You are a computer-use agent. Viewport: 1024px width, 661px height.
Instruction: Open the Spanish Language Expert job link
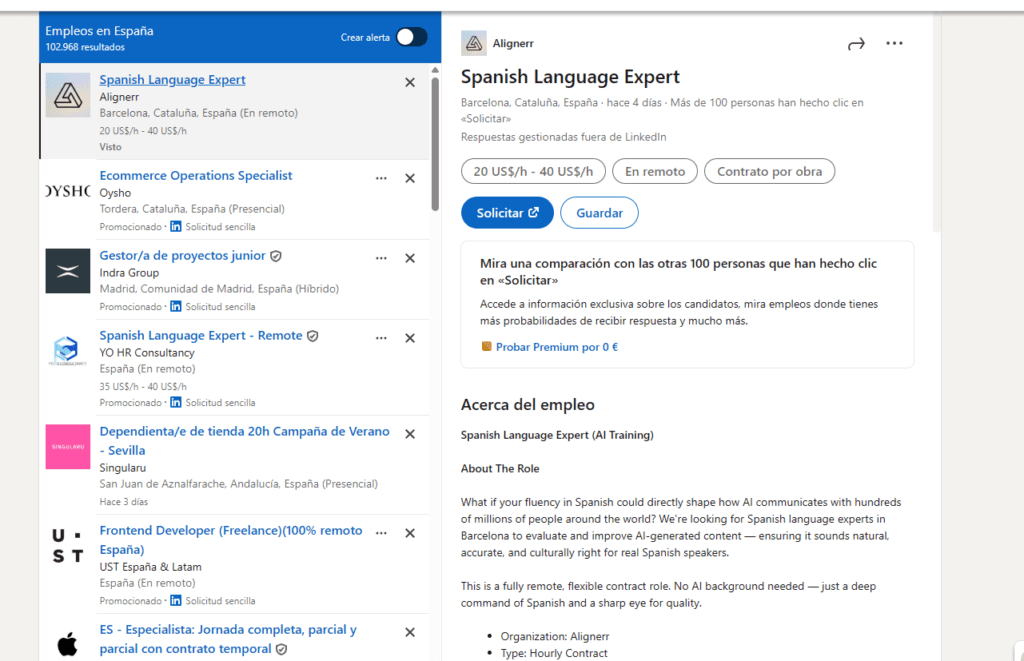tap(172, 80)
